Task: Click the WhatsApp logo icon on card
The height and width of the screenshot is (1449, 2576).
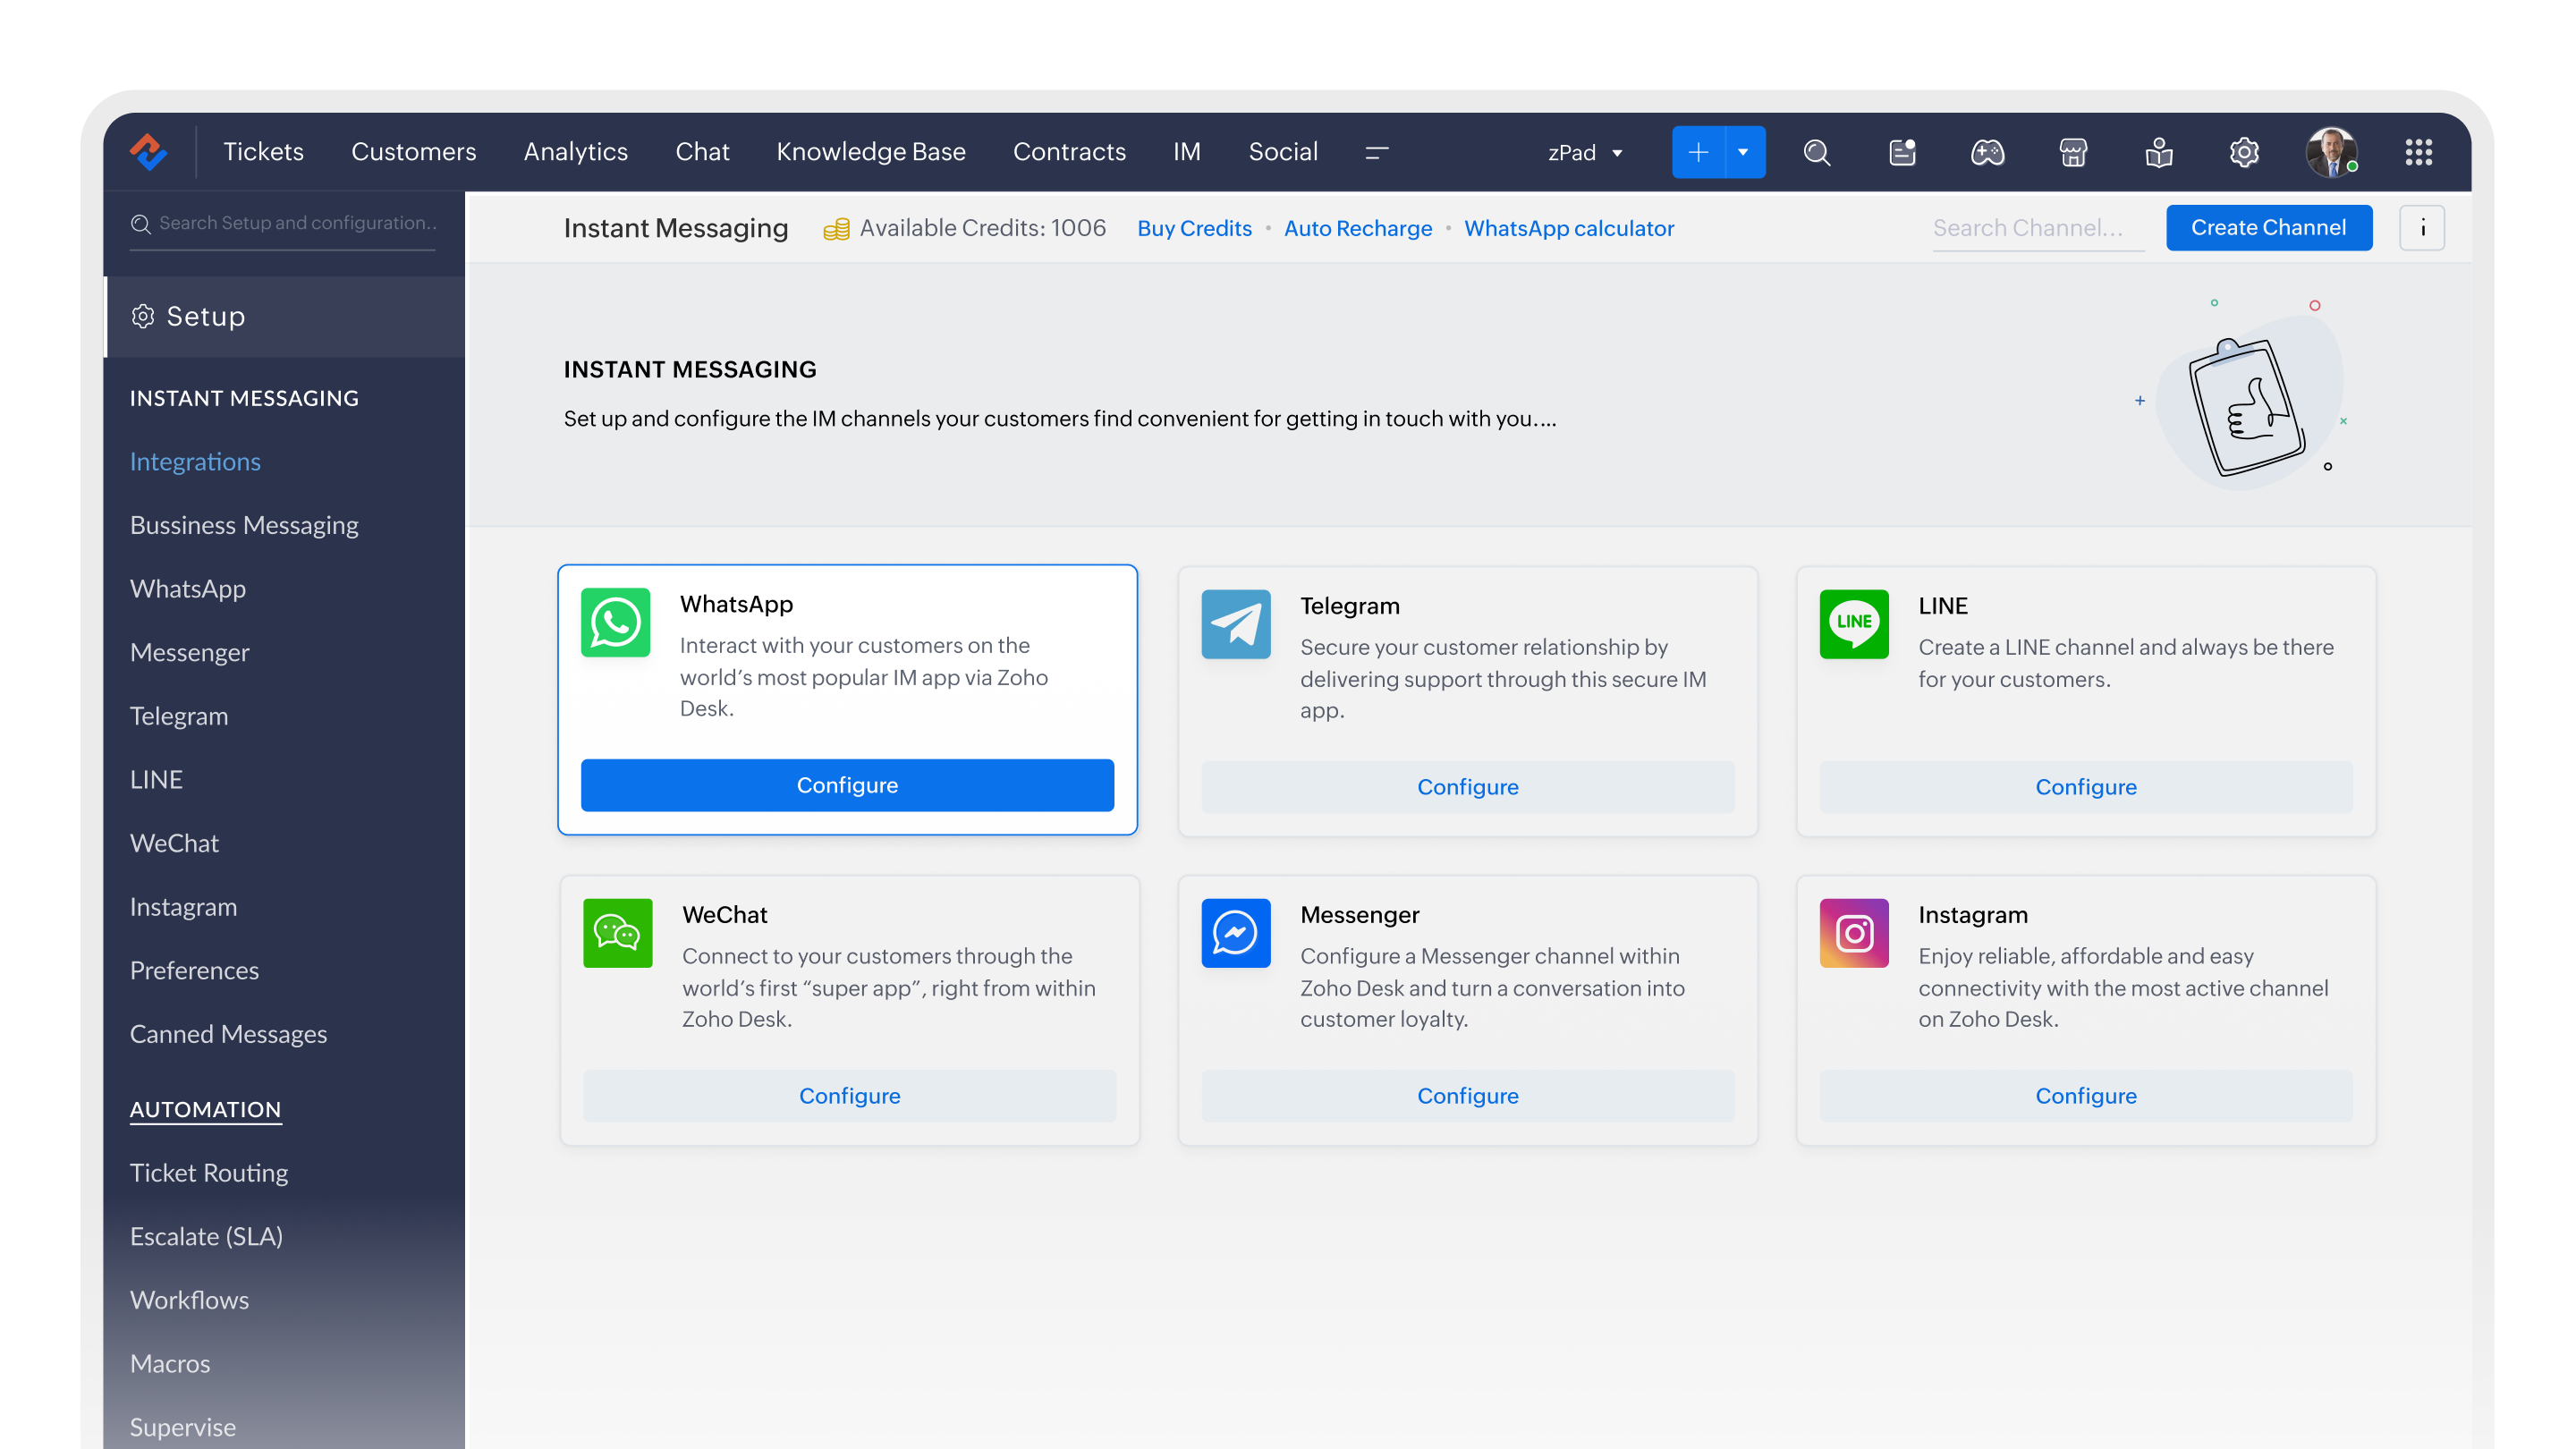Action: pos(616,622)
